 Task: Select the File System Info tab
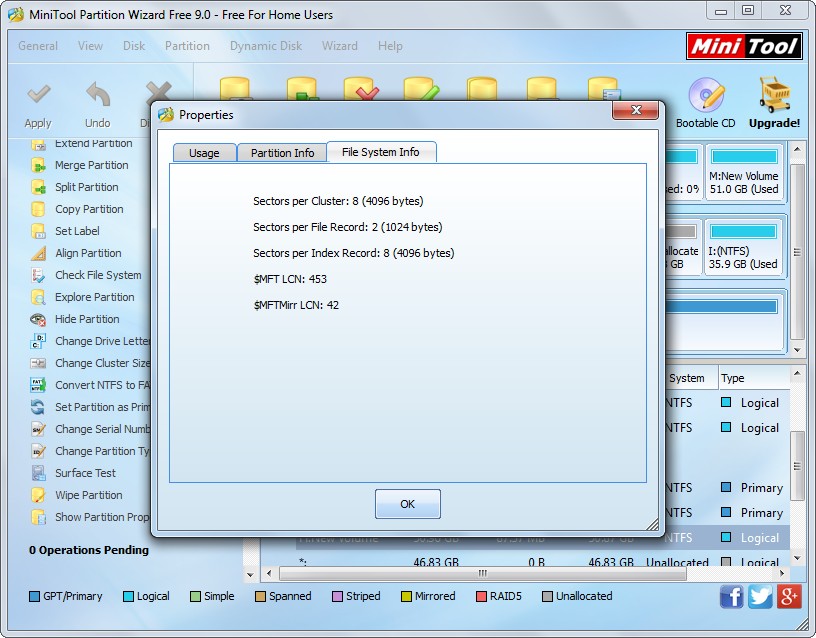click(x=381, y=152)
